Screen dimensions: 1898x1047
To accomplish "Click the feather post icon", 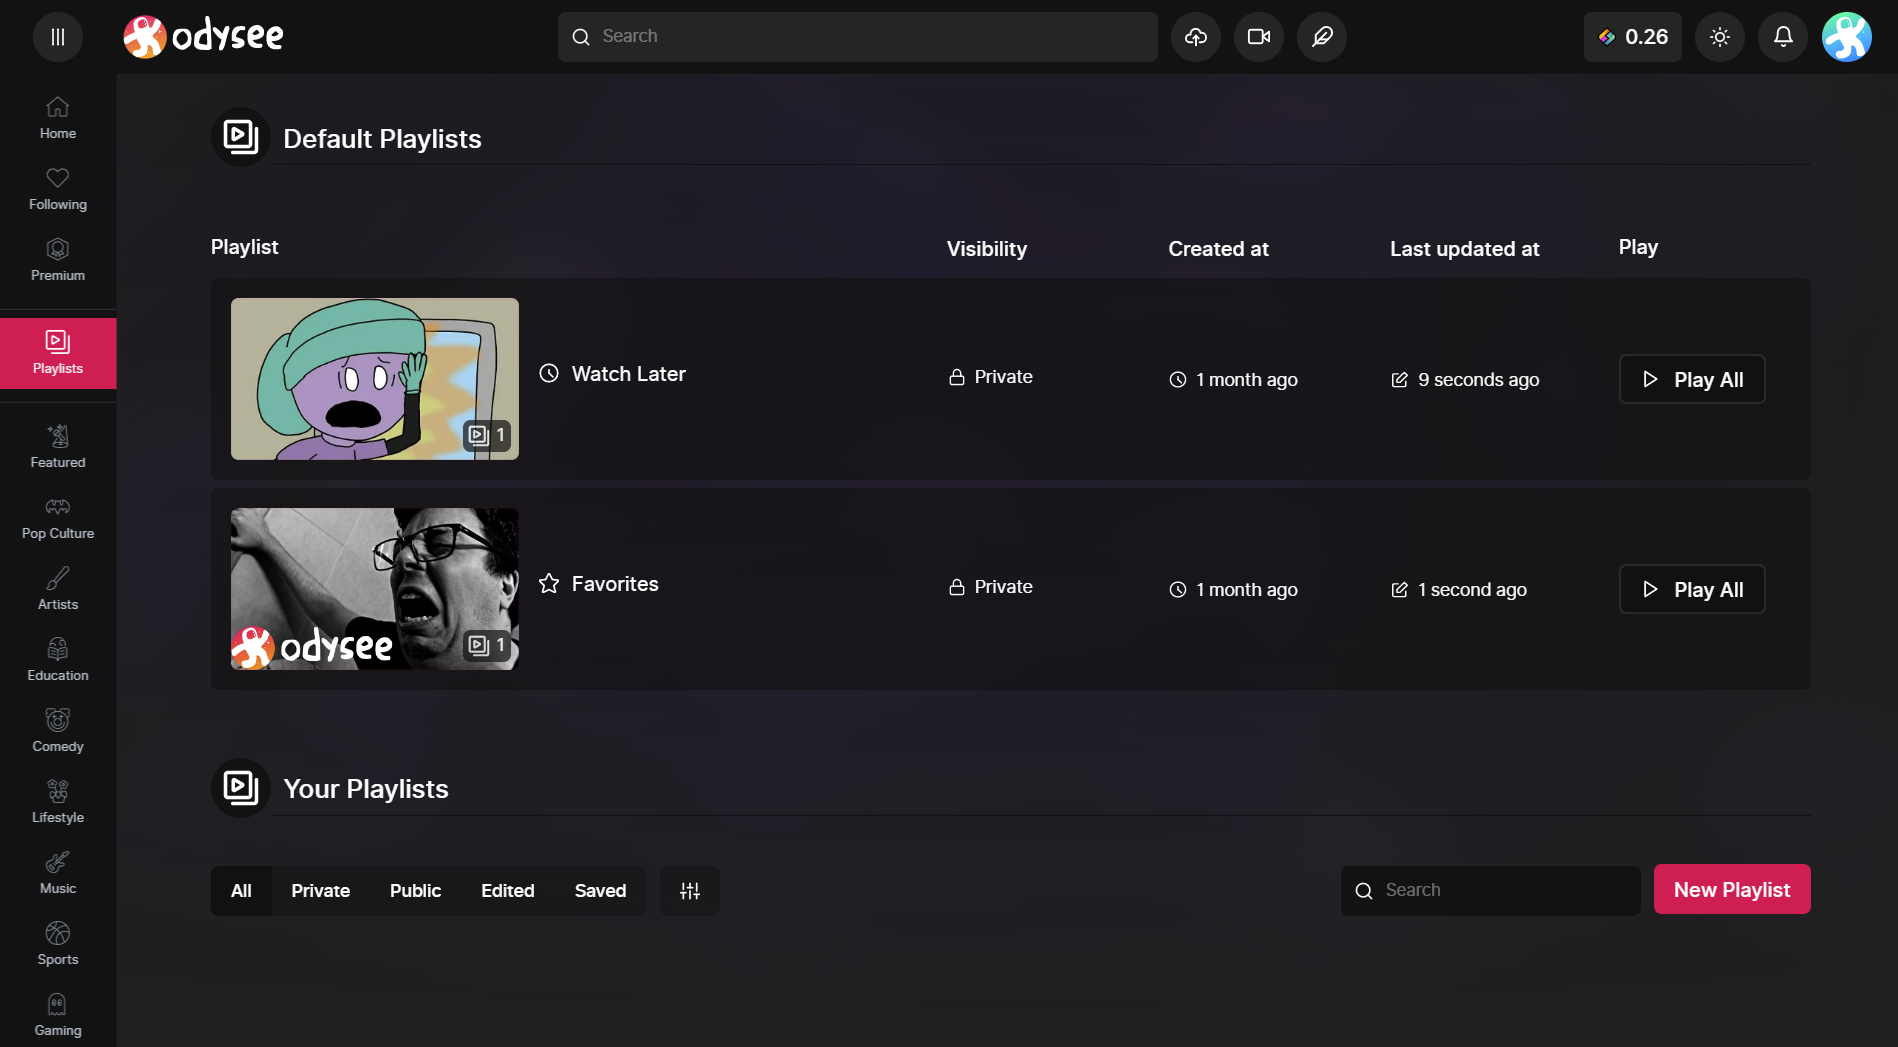I will [1322, 37].
